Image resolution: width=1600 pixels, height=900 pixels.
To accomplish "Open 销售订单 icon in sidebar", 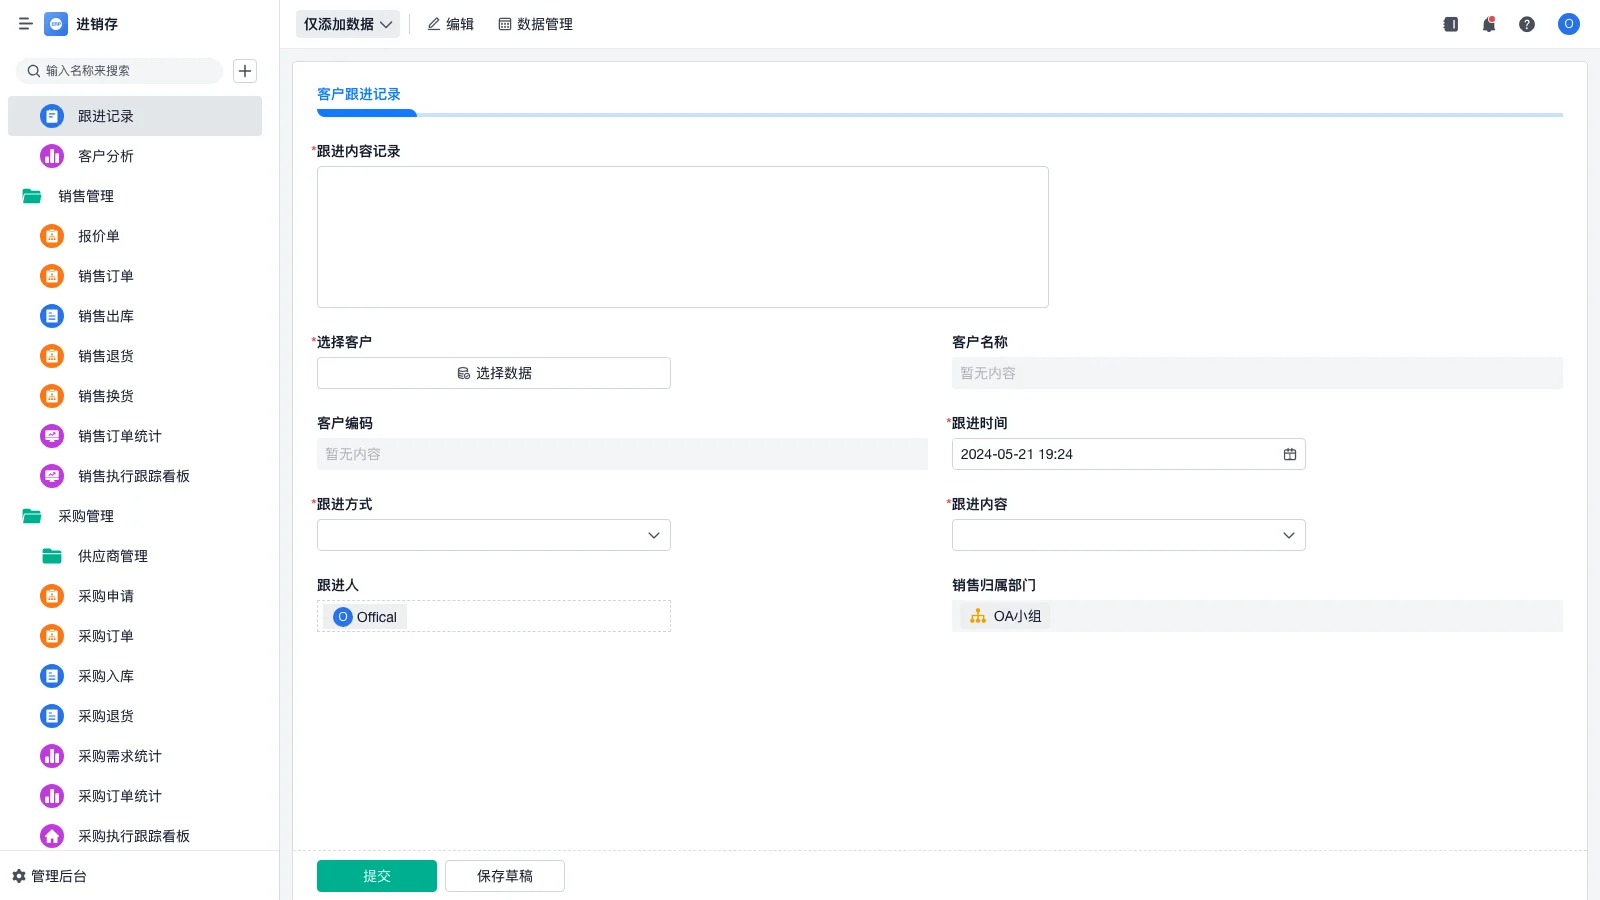I will [52, 276].
